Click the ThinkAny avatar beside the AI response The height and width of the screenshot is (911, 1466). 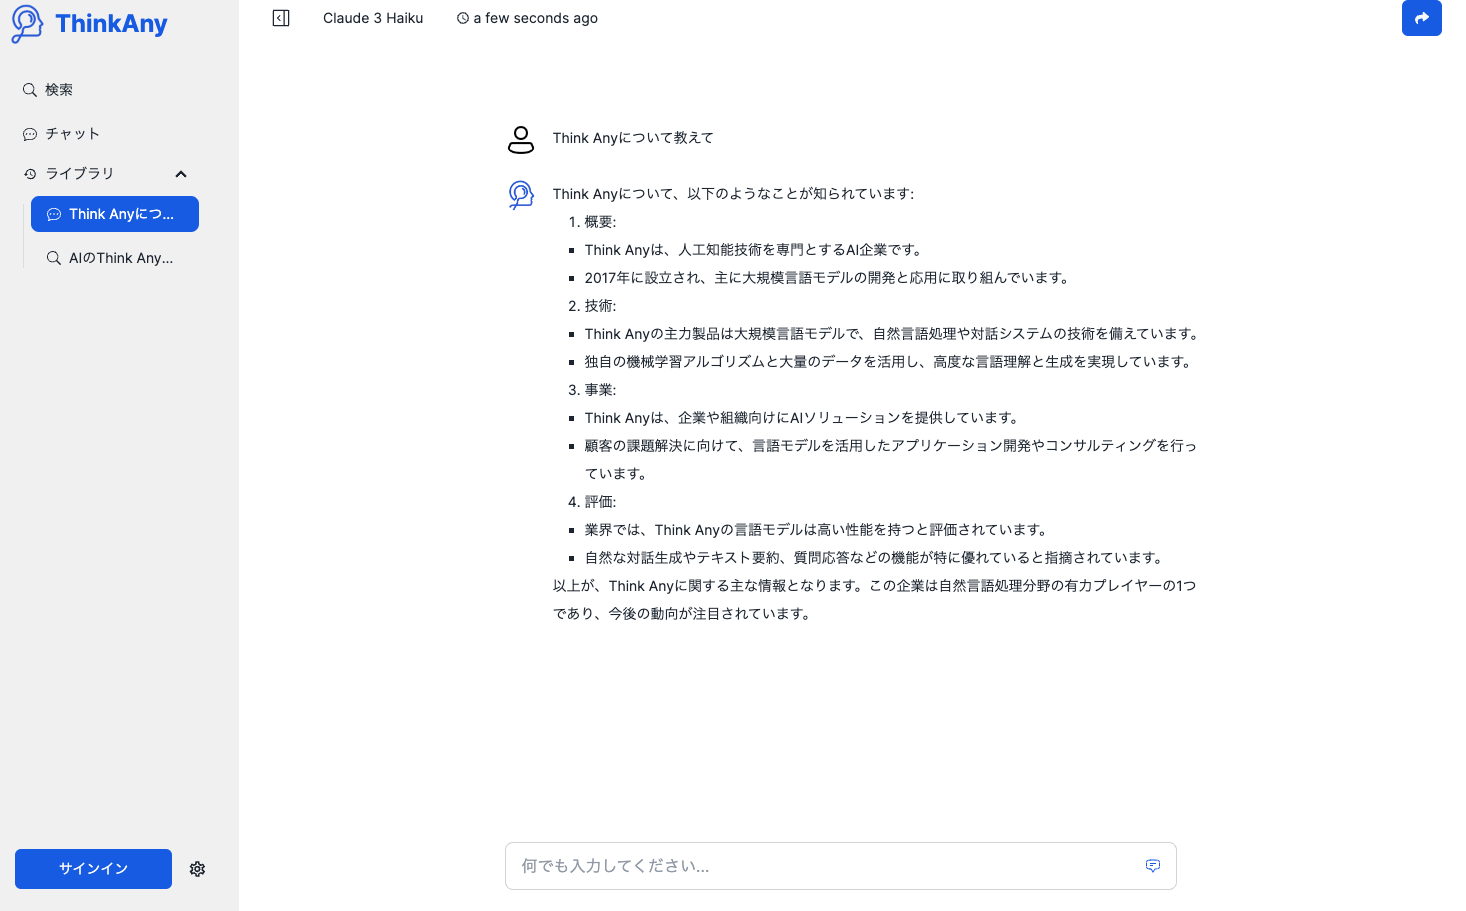(521, 195)
